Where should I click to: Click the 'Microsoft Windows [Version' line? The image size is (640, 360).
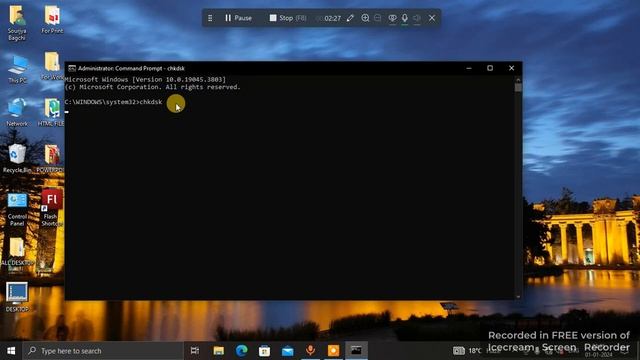click(145, 80)
